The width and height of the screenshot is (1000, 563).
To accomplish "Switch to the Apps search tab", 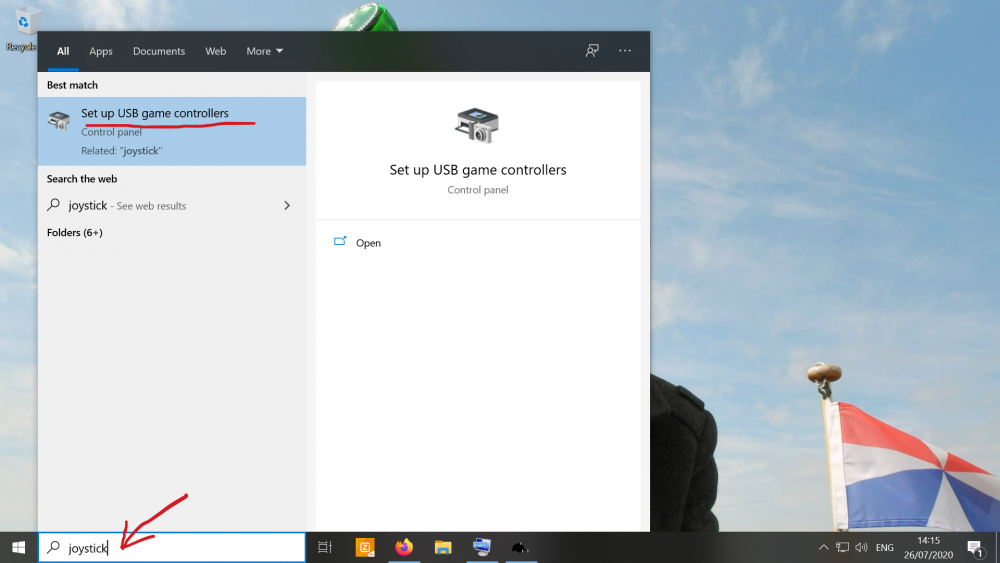I will [101, 51].
